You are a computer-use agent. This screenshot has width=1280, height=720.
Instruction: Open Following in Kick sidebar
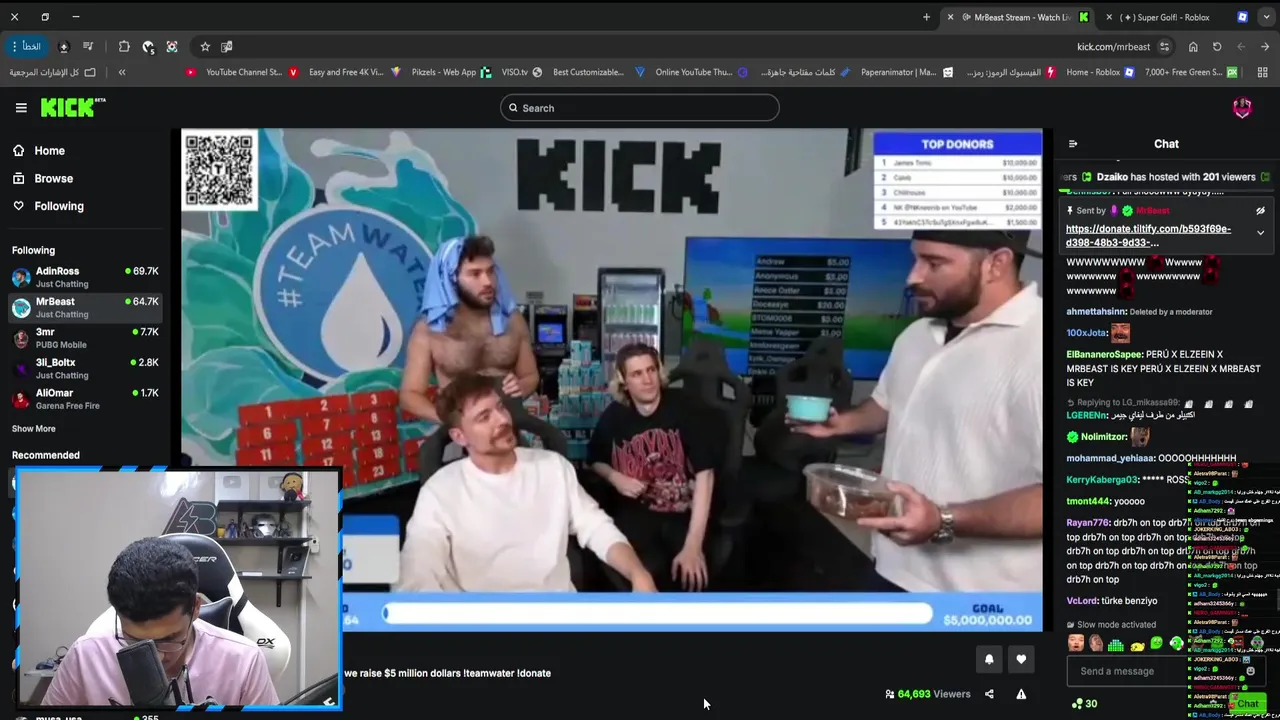pyautogui.click(x=48, y=206)
